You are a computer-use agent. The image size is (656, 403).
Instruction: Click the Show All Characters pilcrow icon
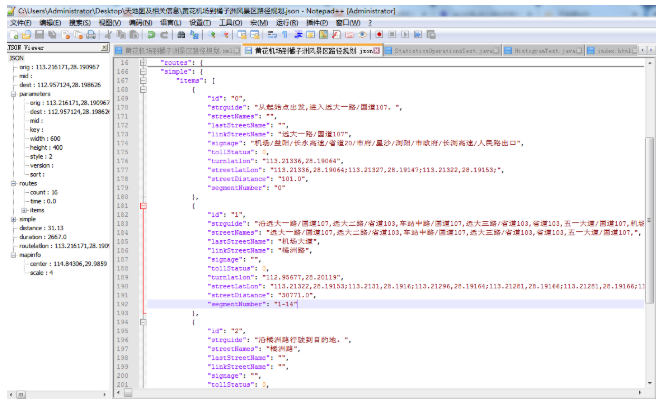pos(286,34)
